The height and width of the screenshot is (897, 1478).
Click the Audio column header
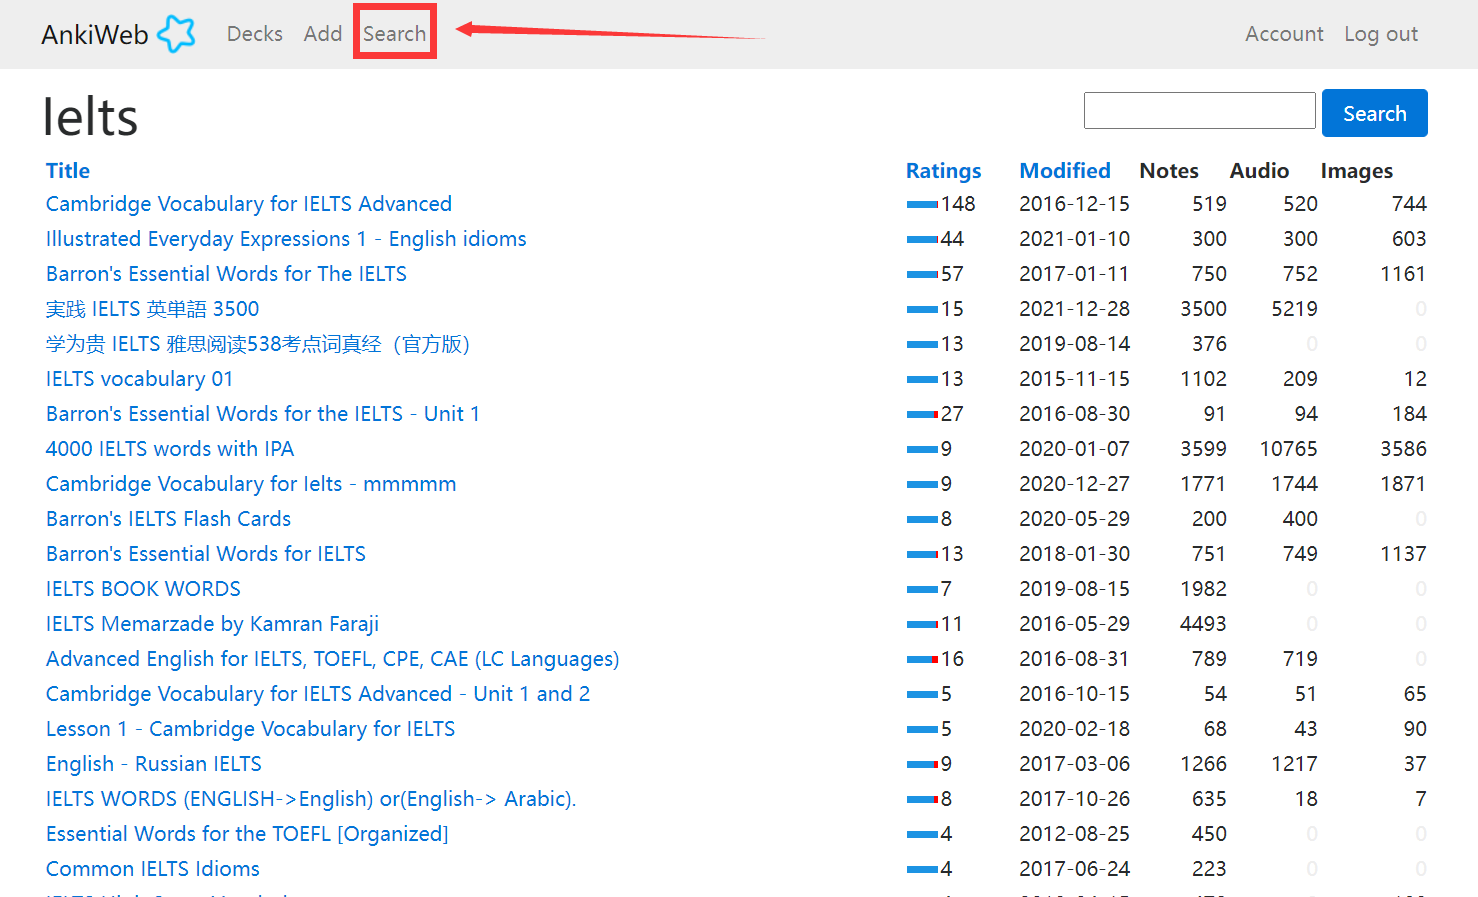coord(1259,171)
